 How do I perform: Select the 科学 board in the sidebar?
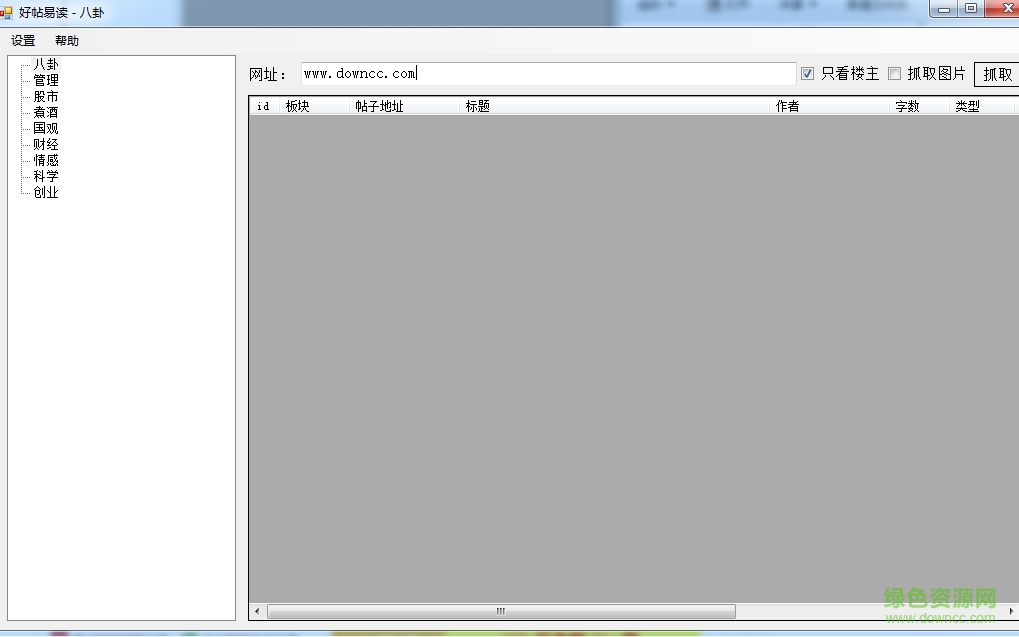click(x=44, y=176)
